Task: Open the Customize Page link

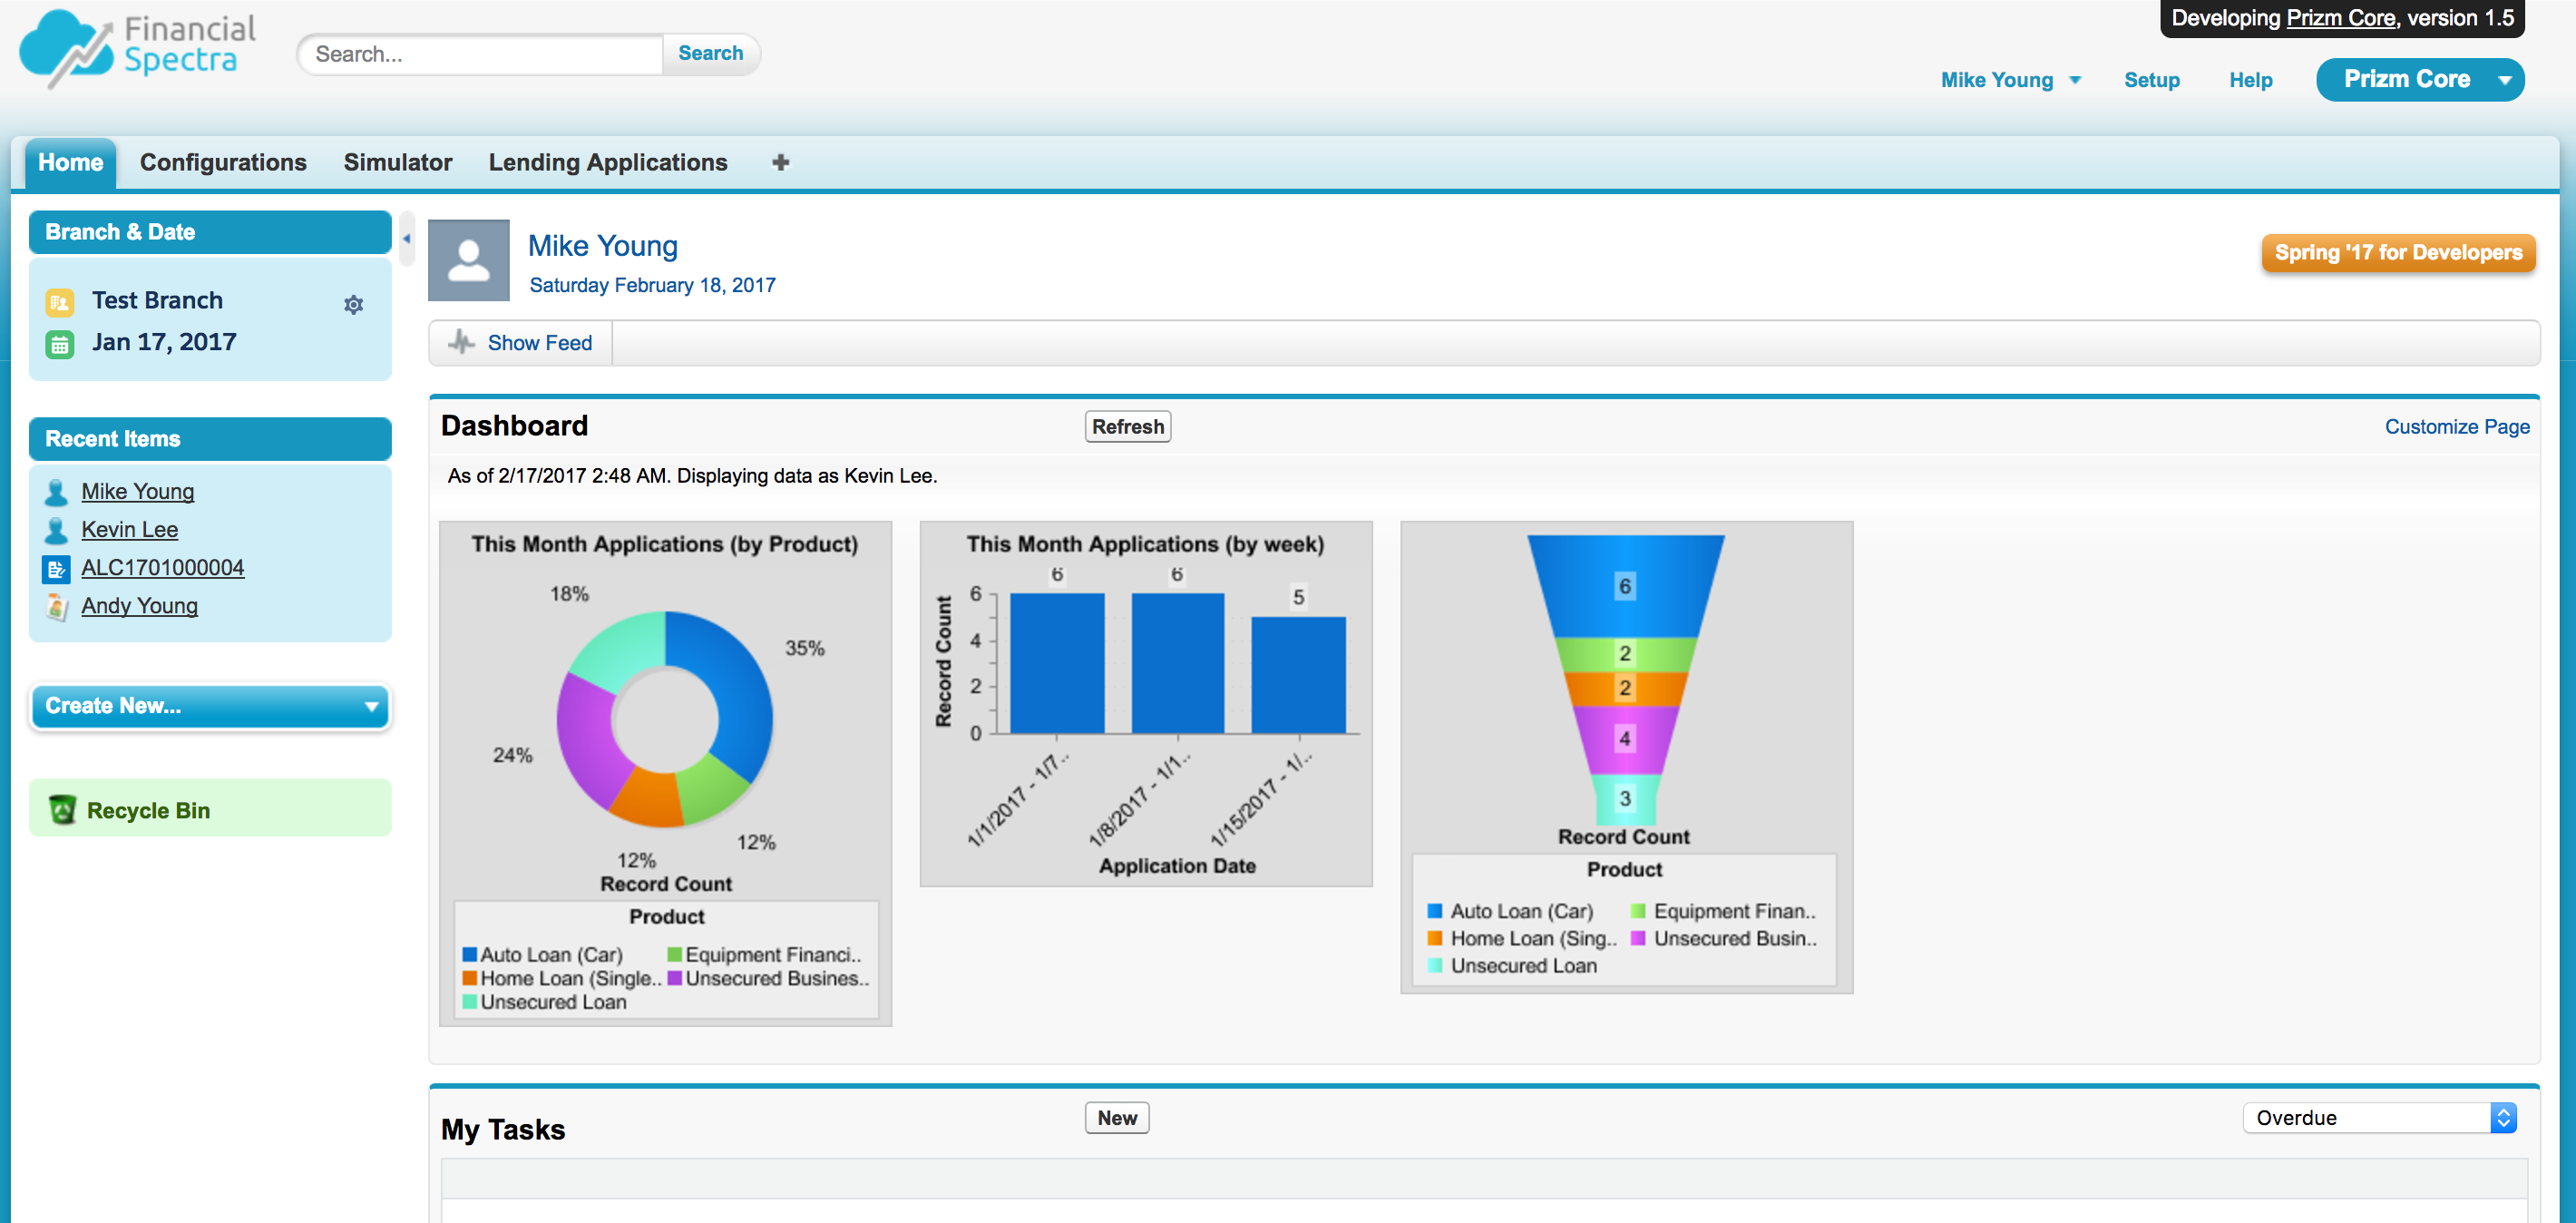Action: coord(2456,426)
